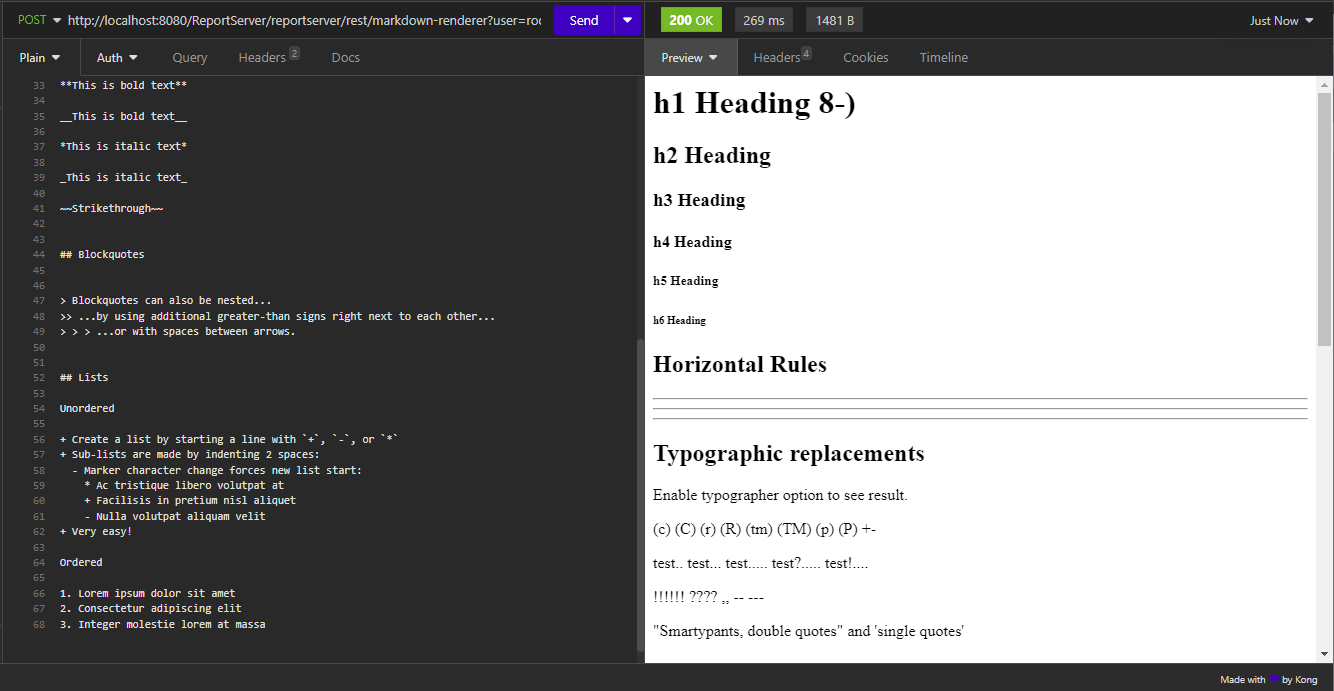
Task: Click "1. Lorem ipsum dolor sit amet" line
Action: 147,593
